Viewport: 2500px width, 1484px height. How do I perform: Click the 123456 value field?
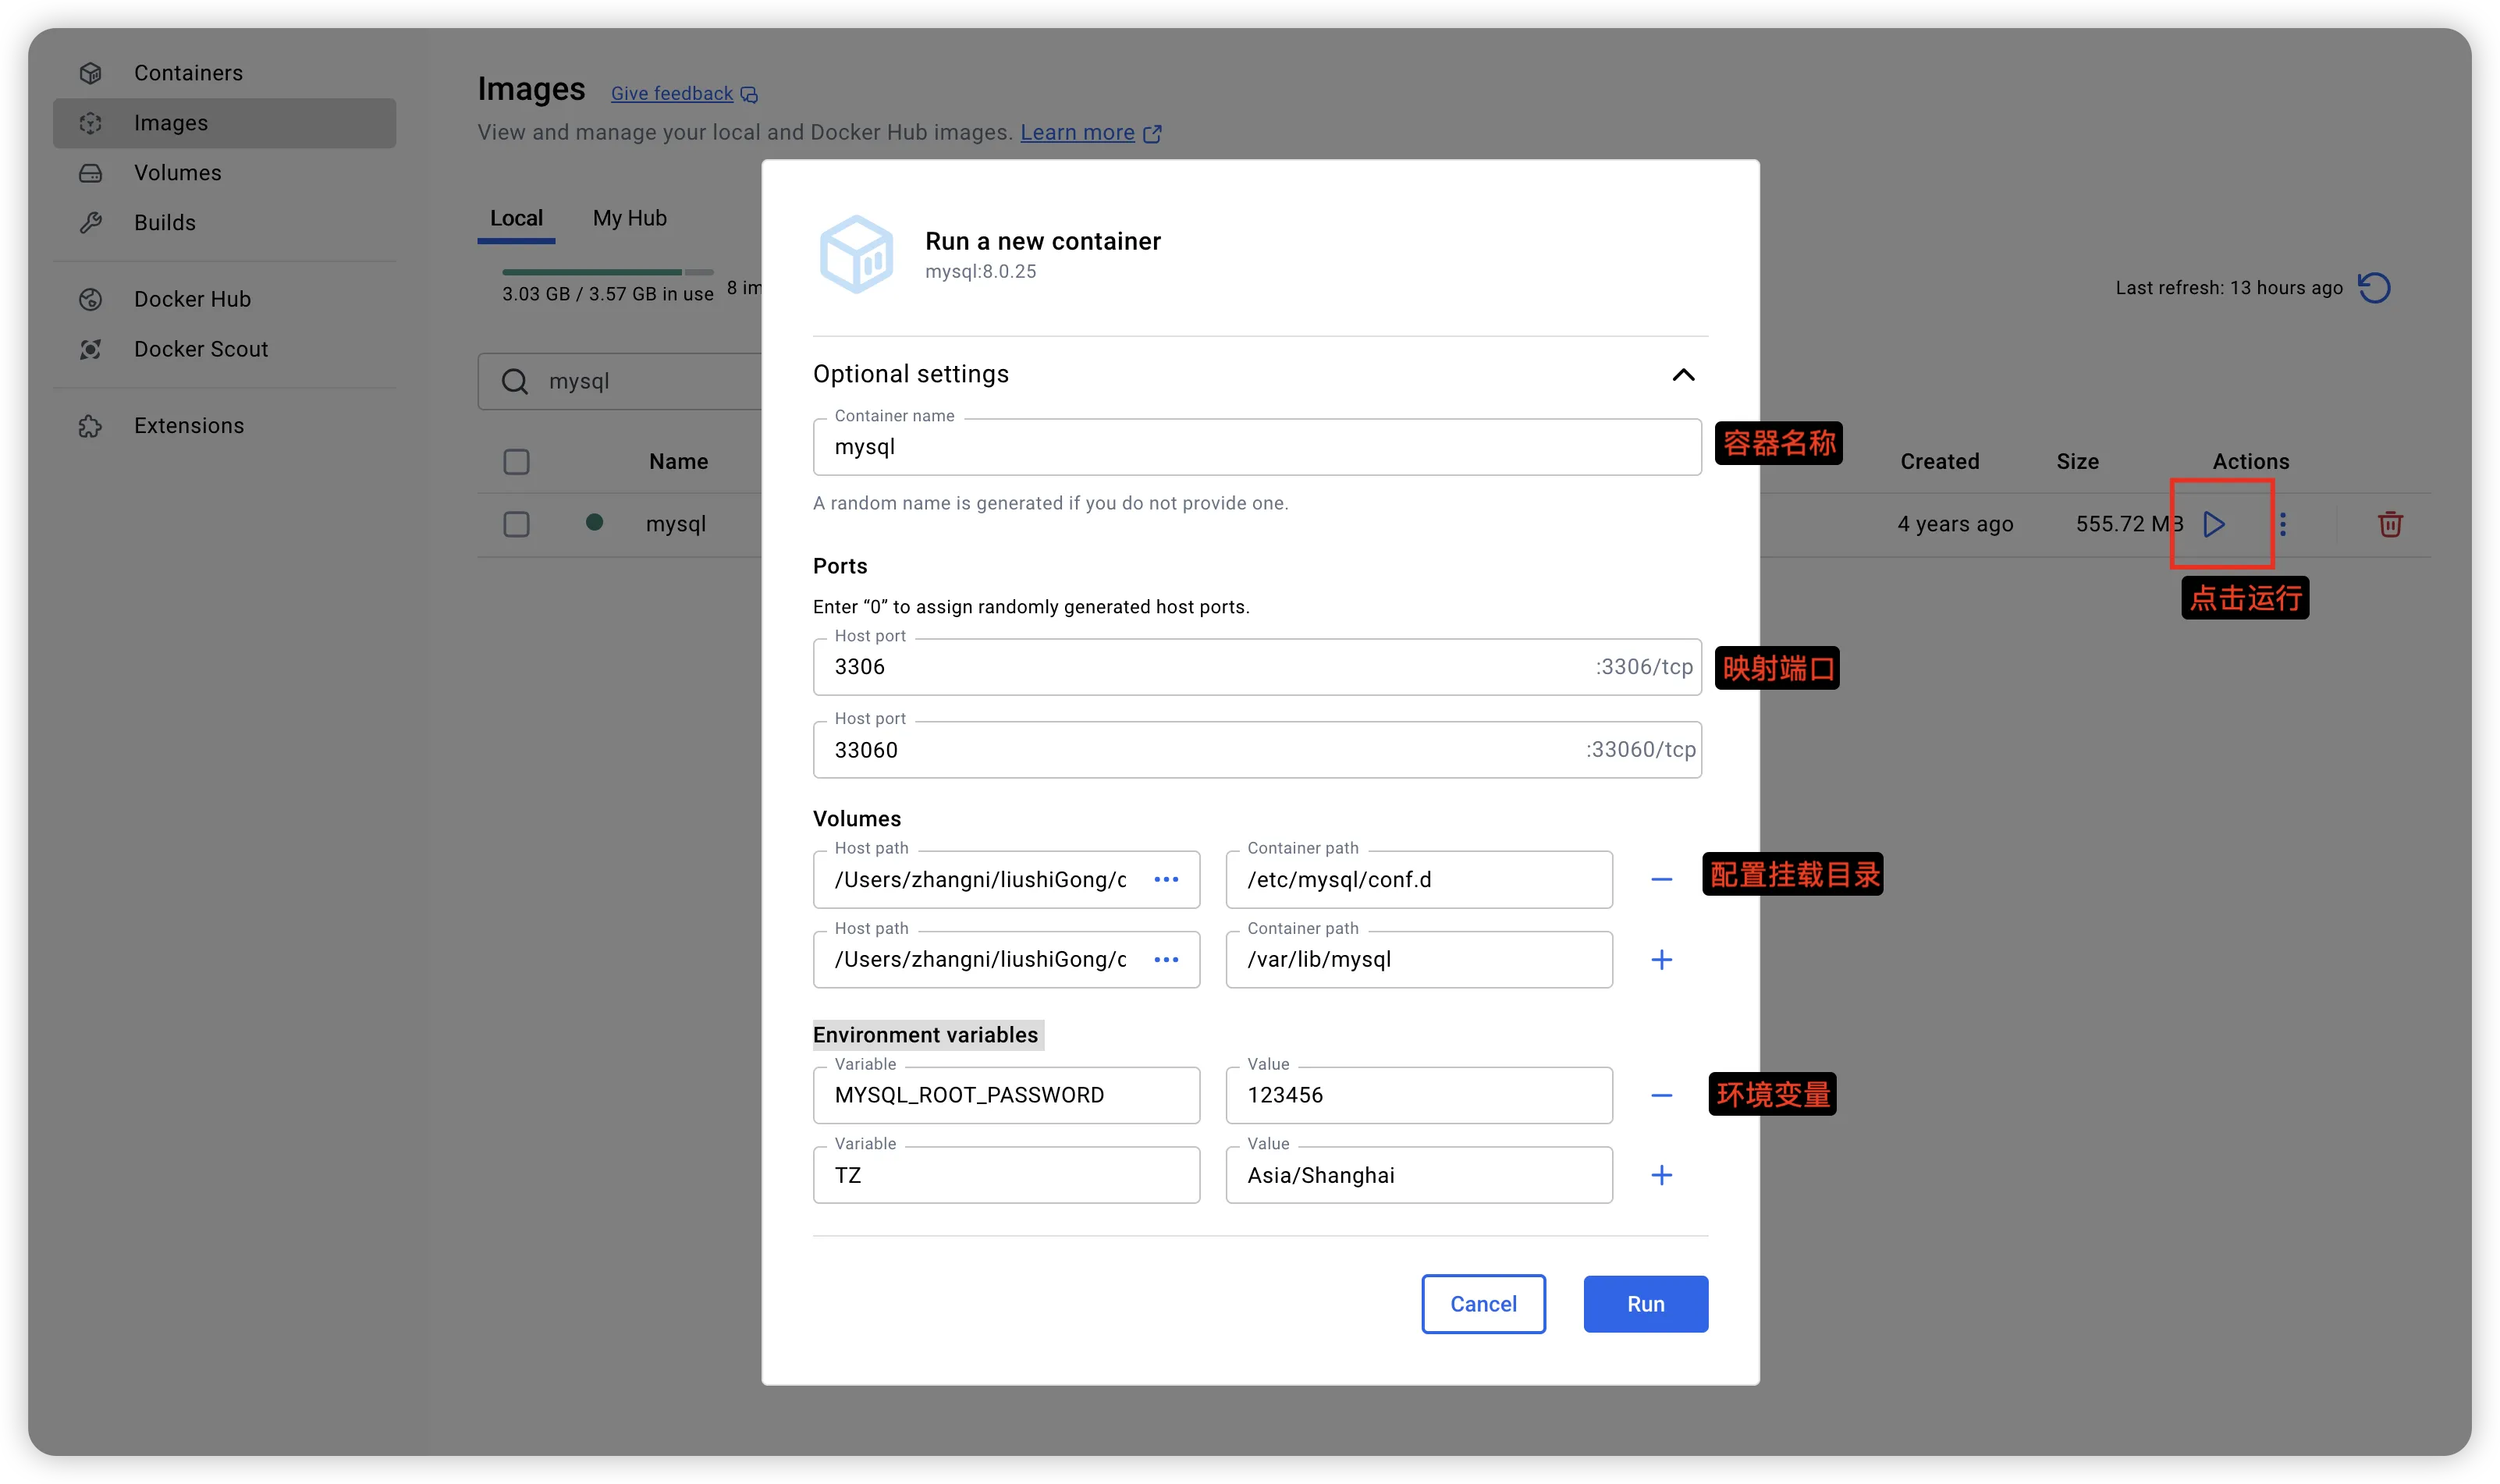(1419, 1095)
